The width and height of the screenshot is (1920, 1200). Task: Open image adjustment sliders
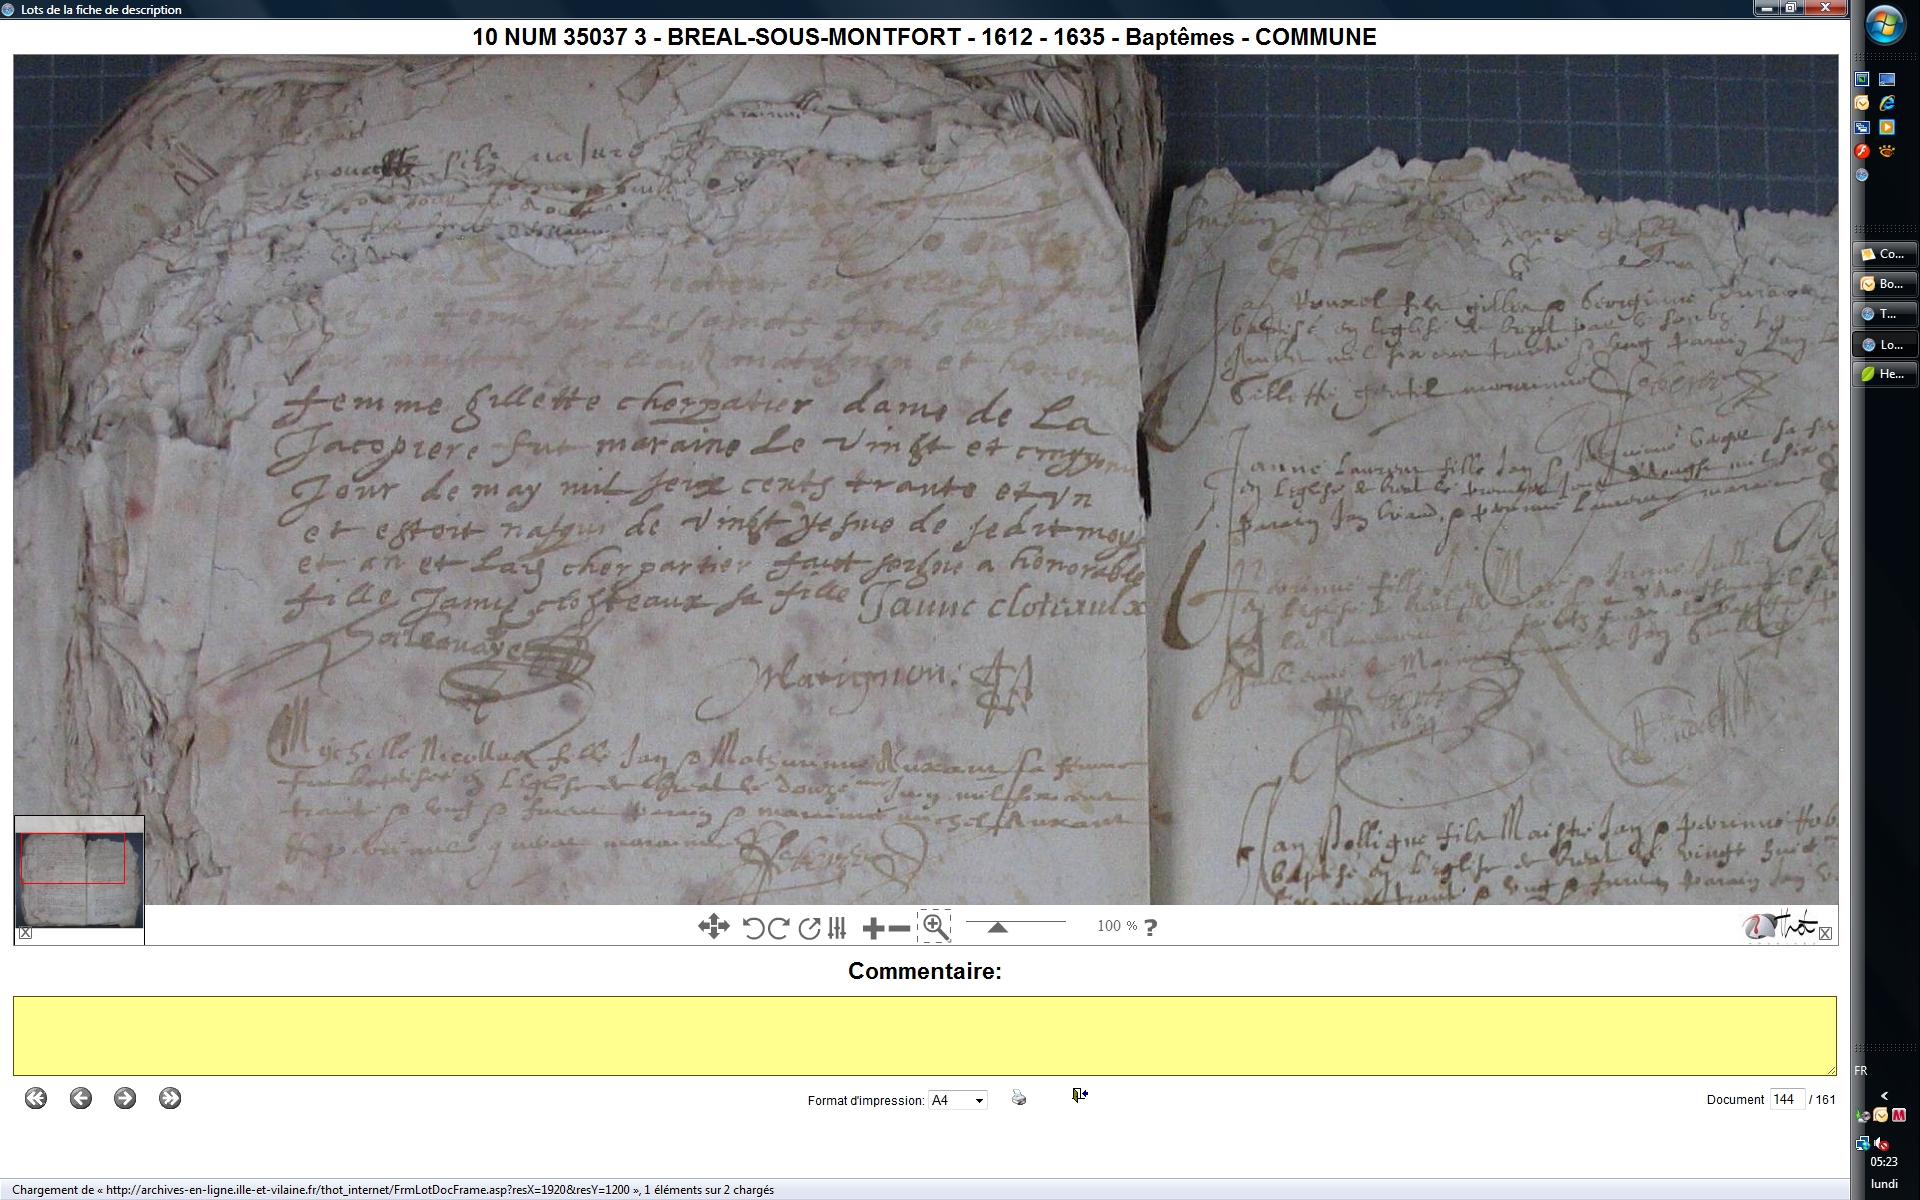tap(838, 928)
